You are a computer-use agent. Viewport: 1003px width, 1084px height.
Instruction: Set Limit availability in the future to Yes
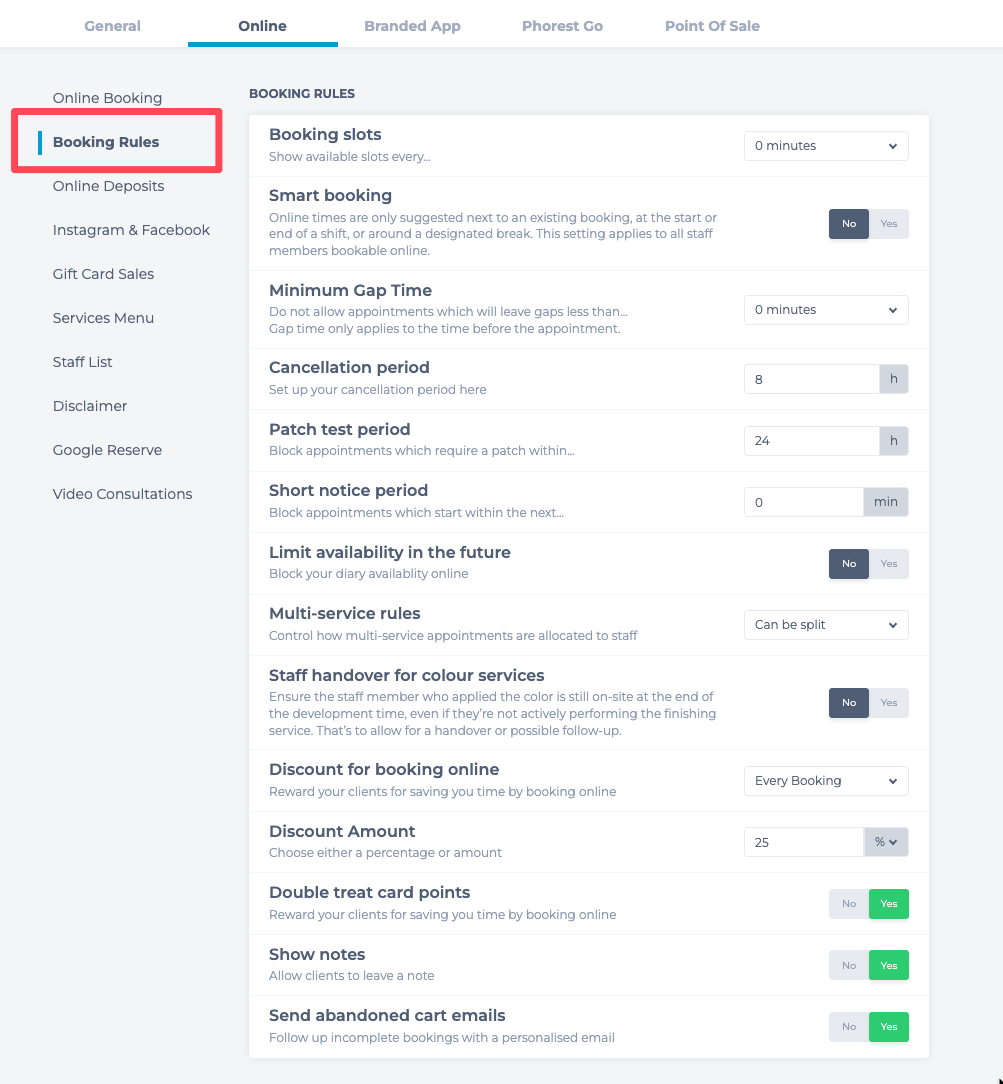click(x=889, y=564)
